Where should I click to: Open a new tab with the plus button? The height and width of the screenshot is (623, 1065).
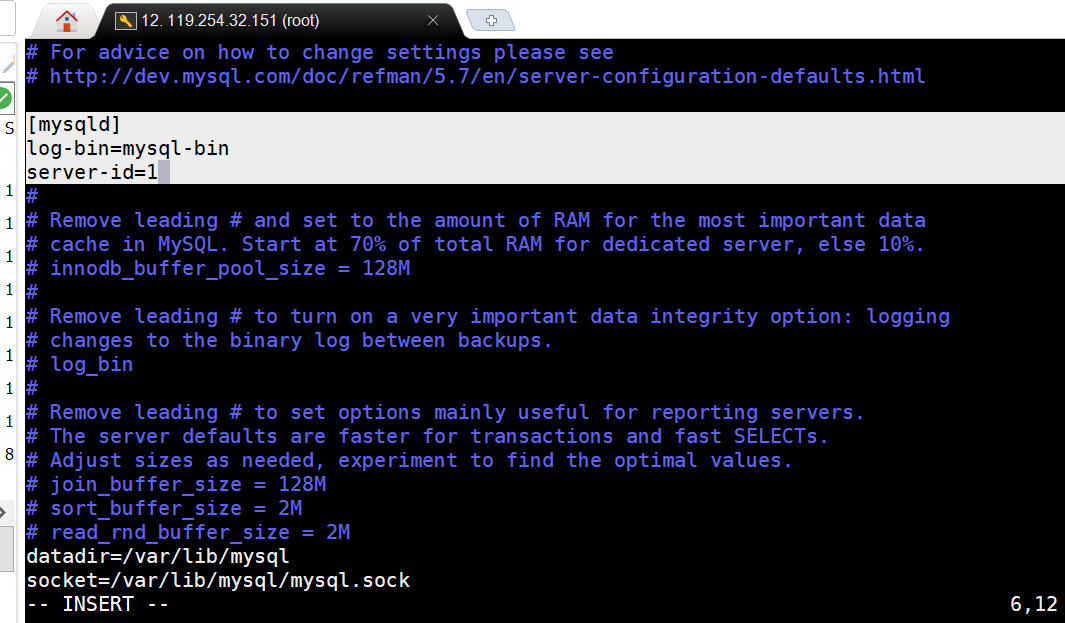pyautogui.click(x=490, y=20)
